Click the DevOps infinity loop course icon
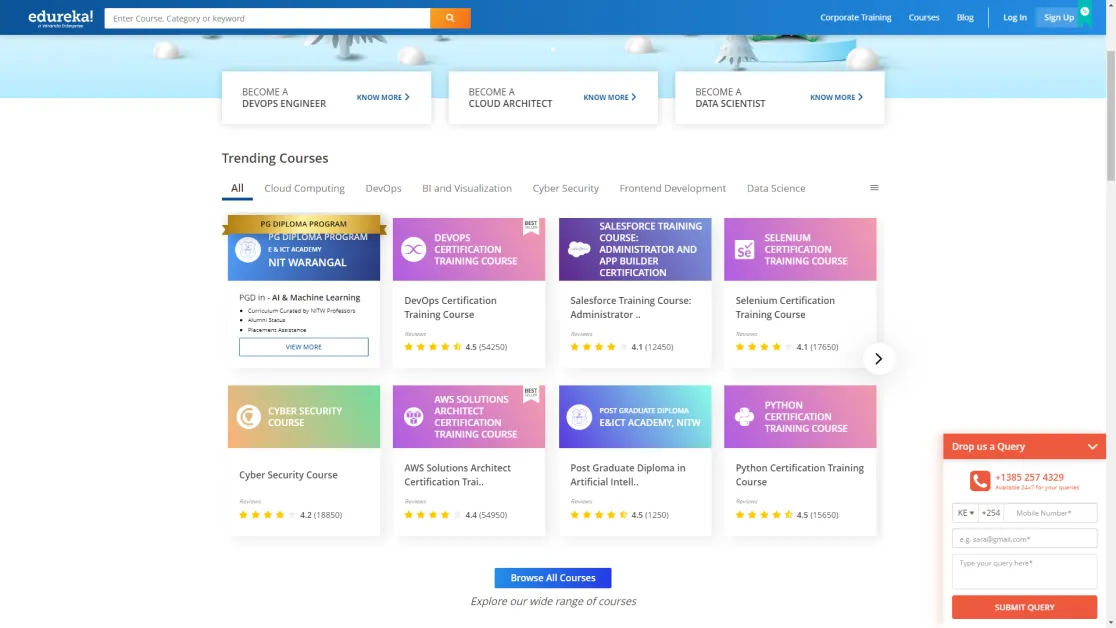Viewport: 1116px width, 628px height. (x=414, y=249)
